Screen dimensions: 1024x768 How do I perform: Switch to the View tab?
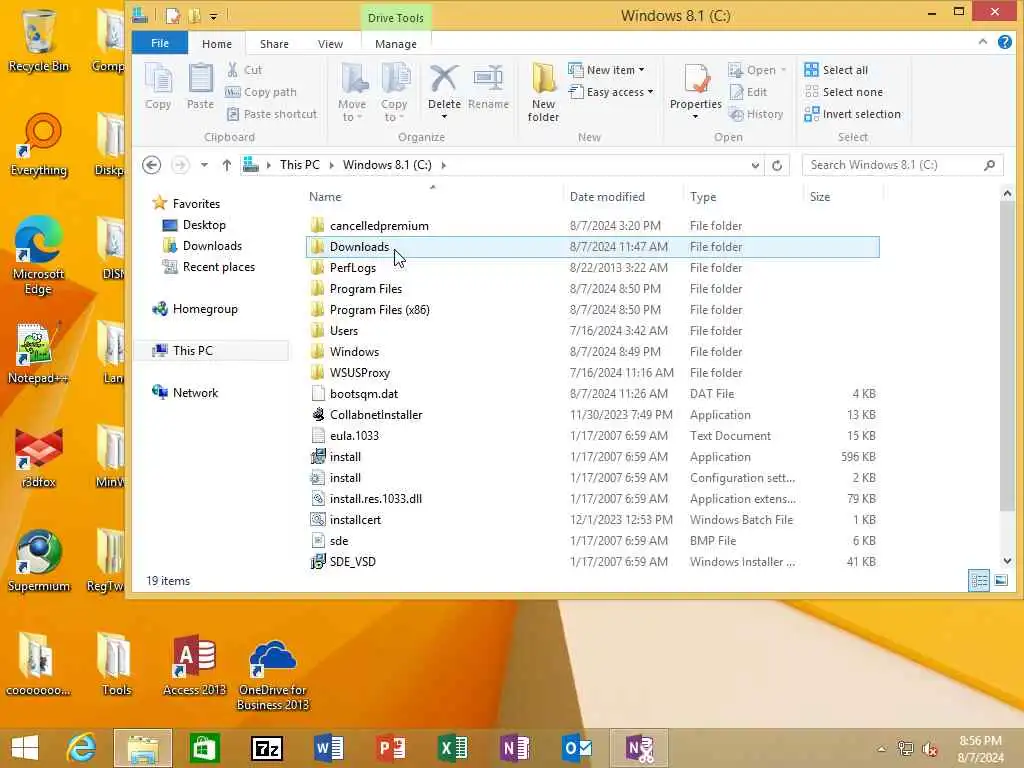[x=330, y=44]
